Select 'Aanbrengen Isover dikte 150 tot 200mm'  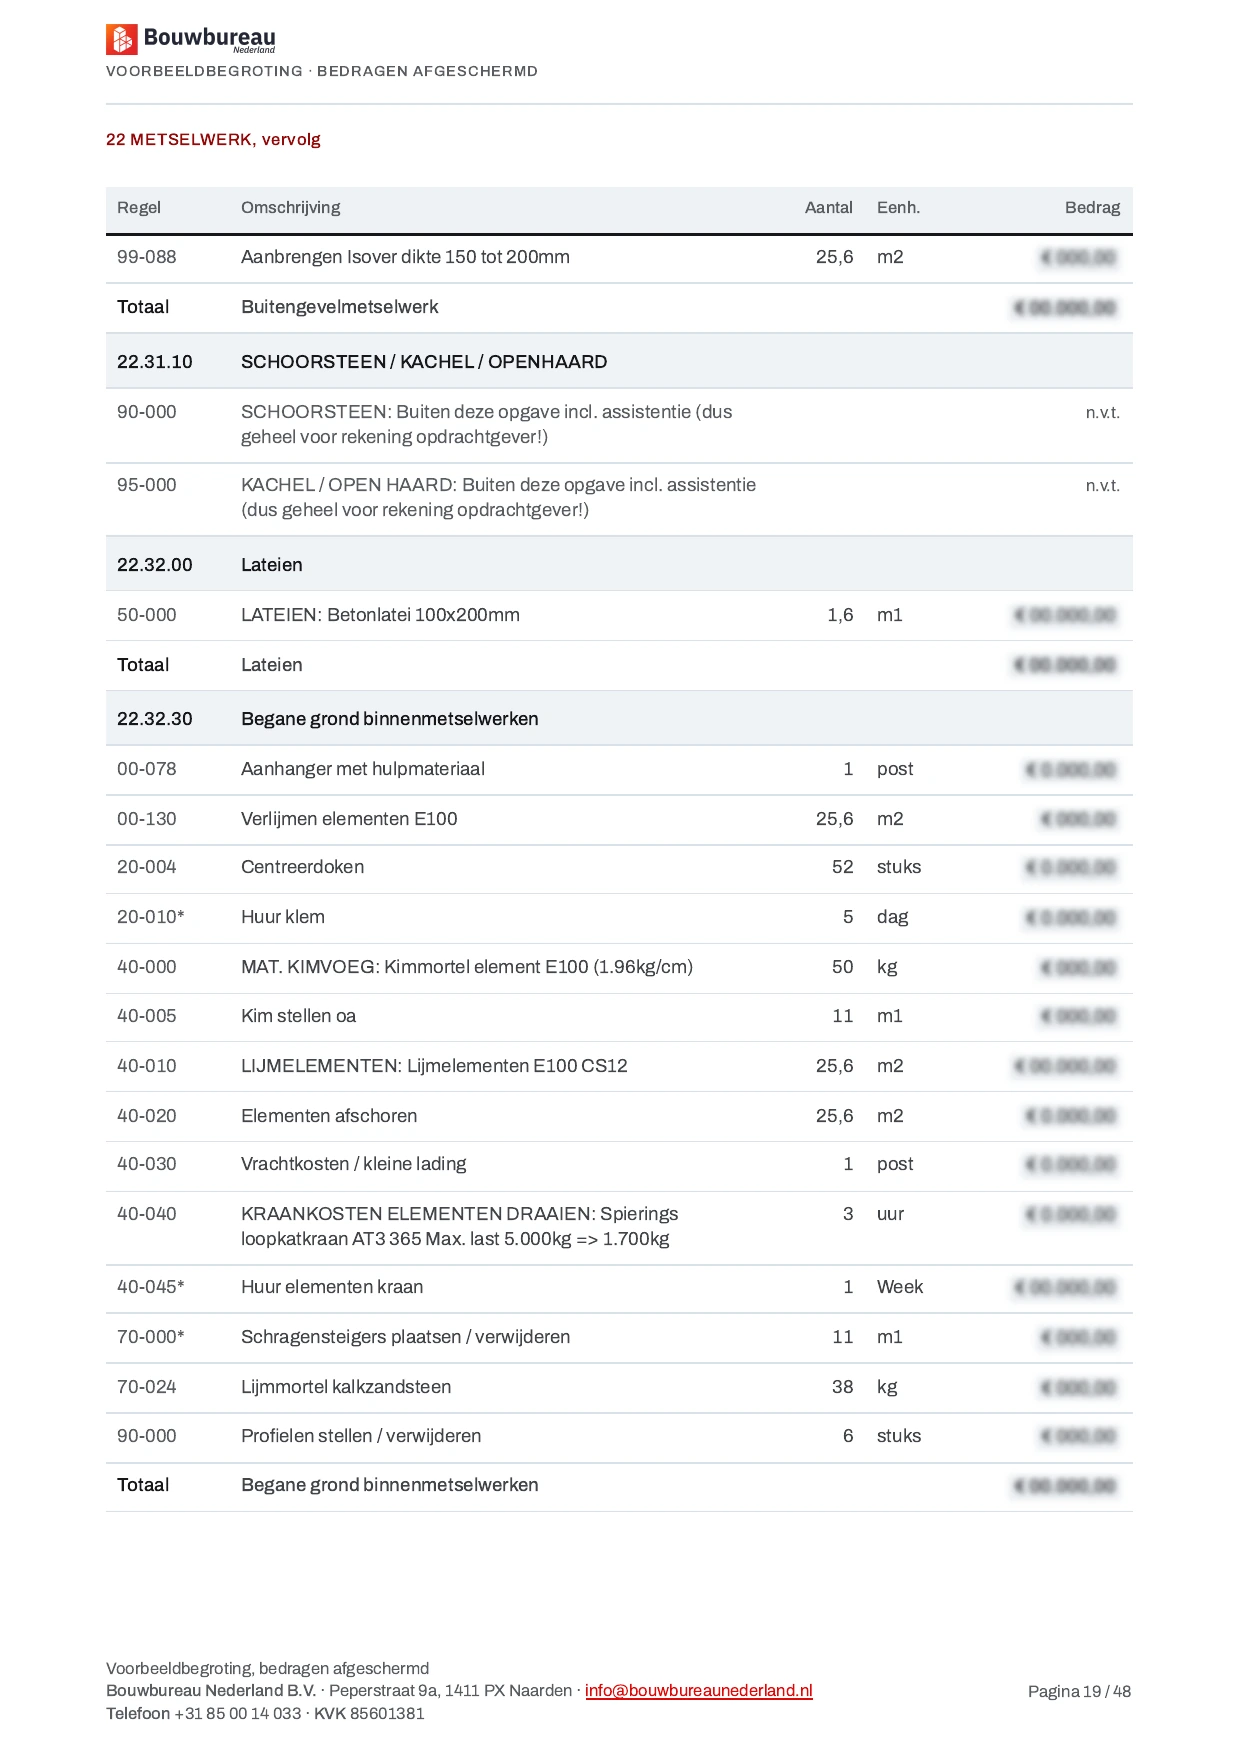[x=405, y=257]
